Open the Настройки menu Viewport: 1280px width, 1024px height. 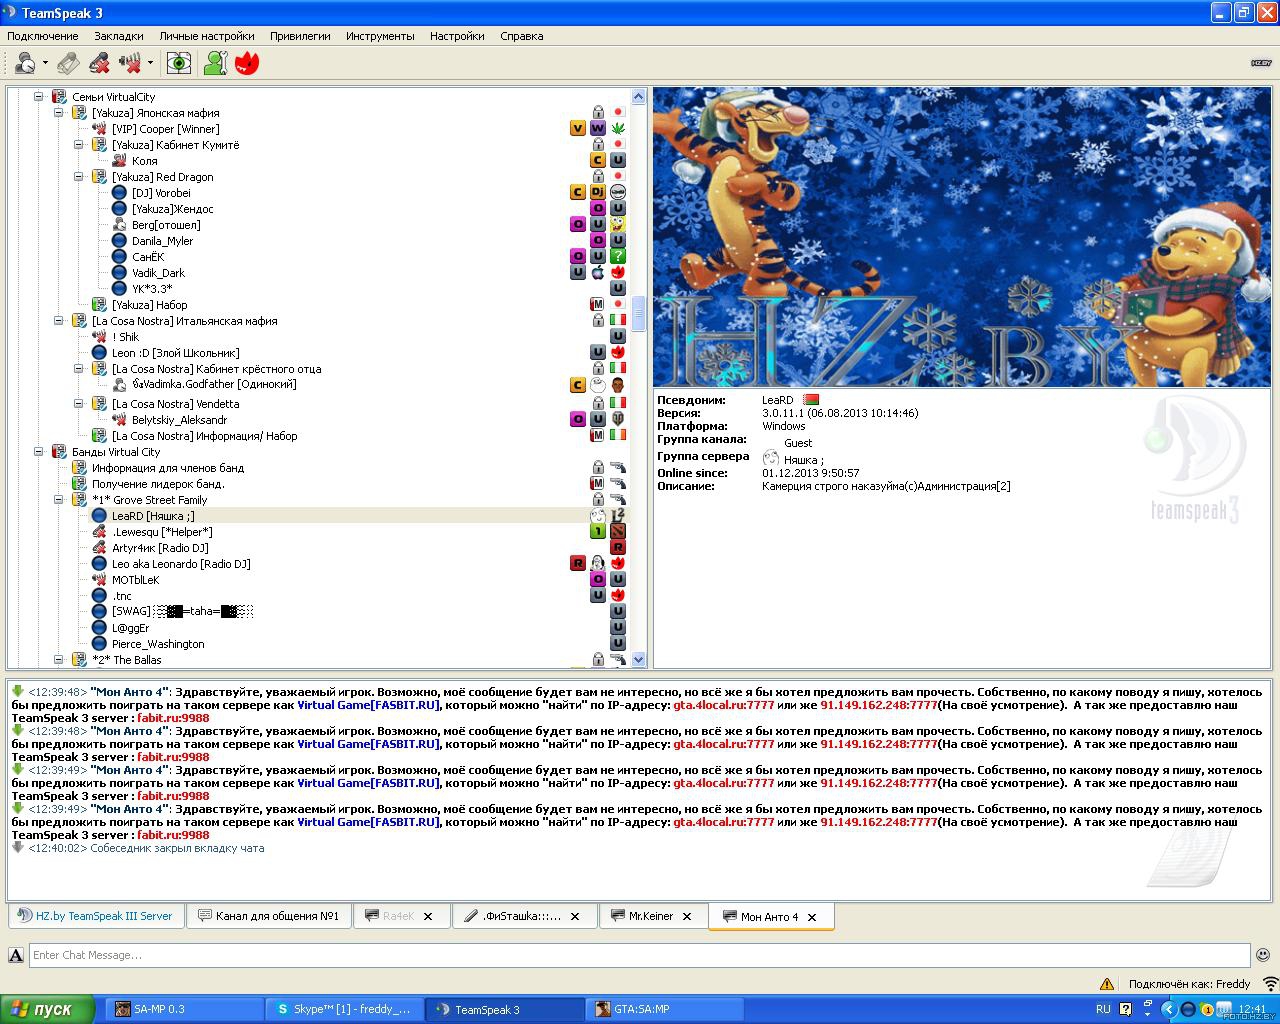coord(457,36)
